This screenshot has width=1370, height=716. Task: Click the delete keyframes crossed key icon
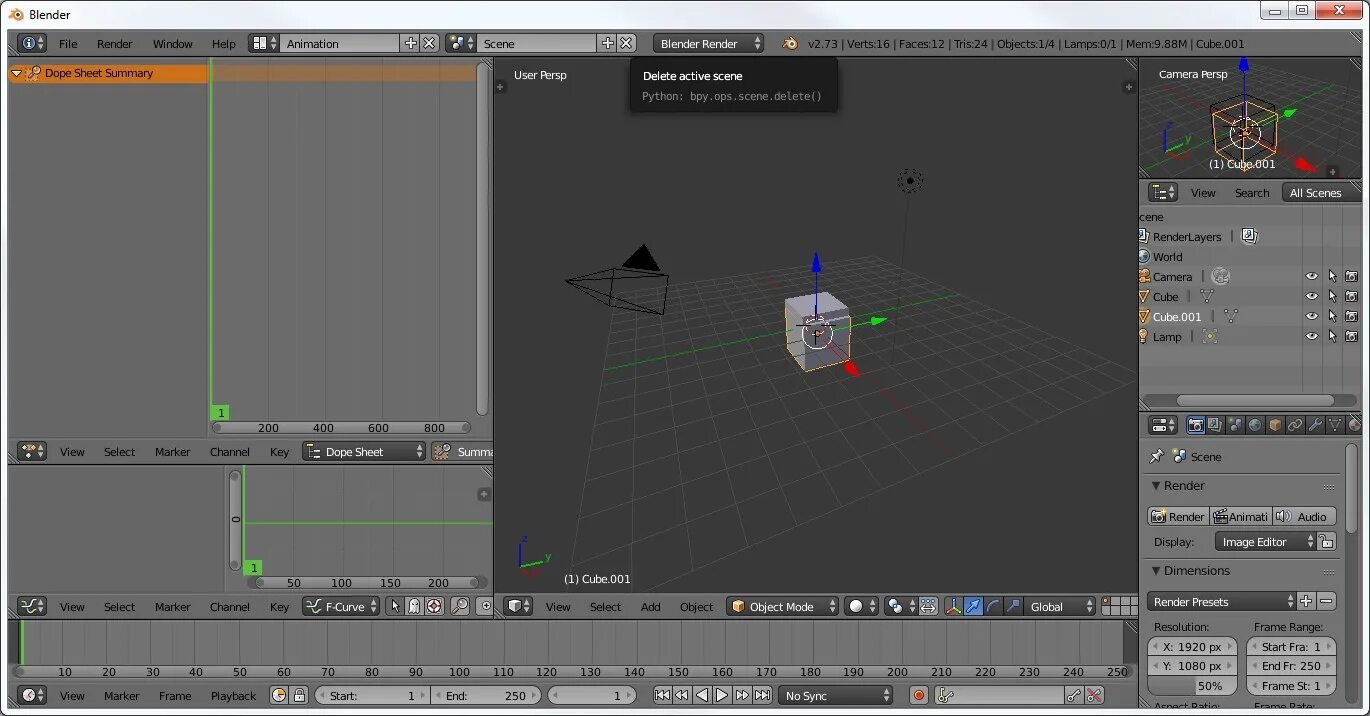pos(1094,695)
